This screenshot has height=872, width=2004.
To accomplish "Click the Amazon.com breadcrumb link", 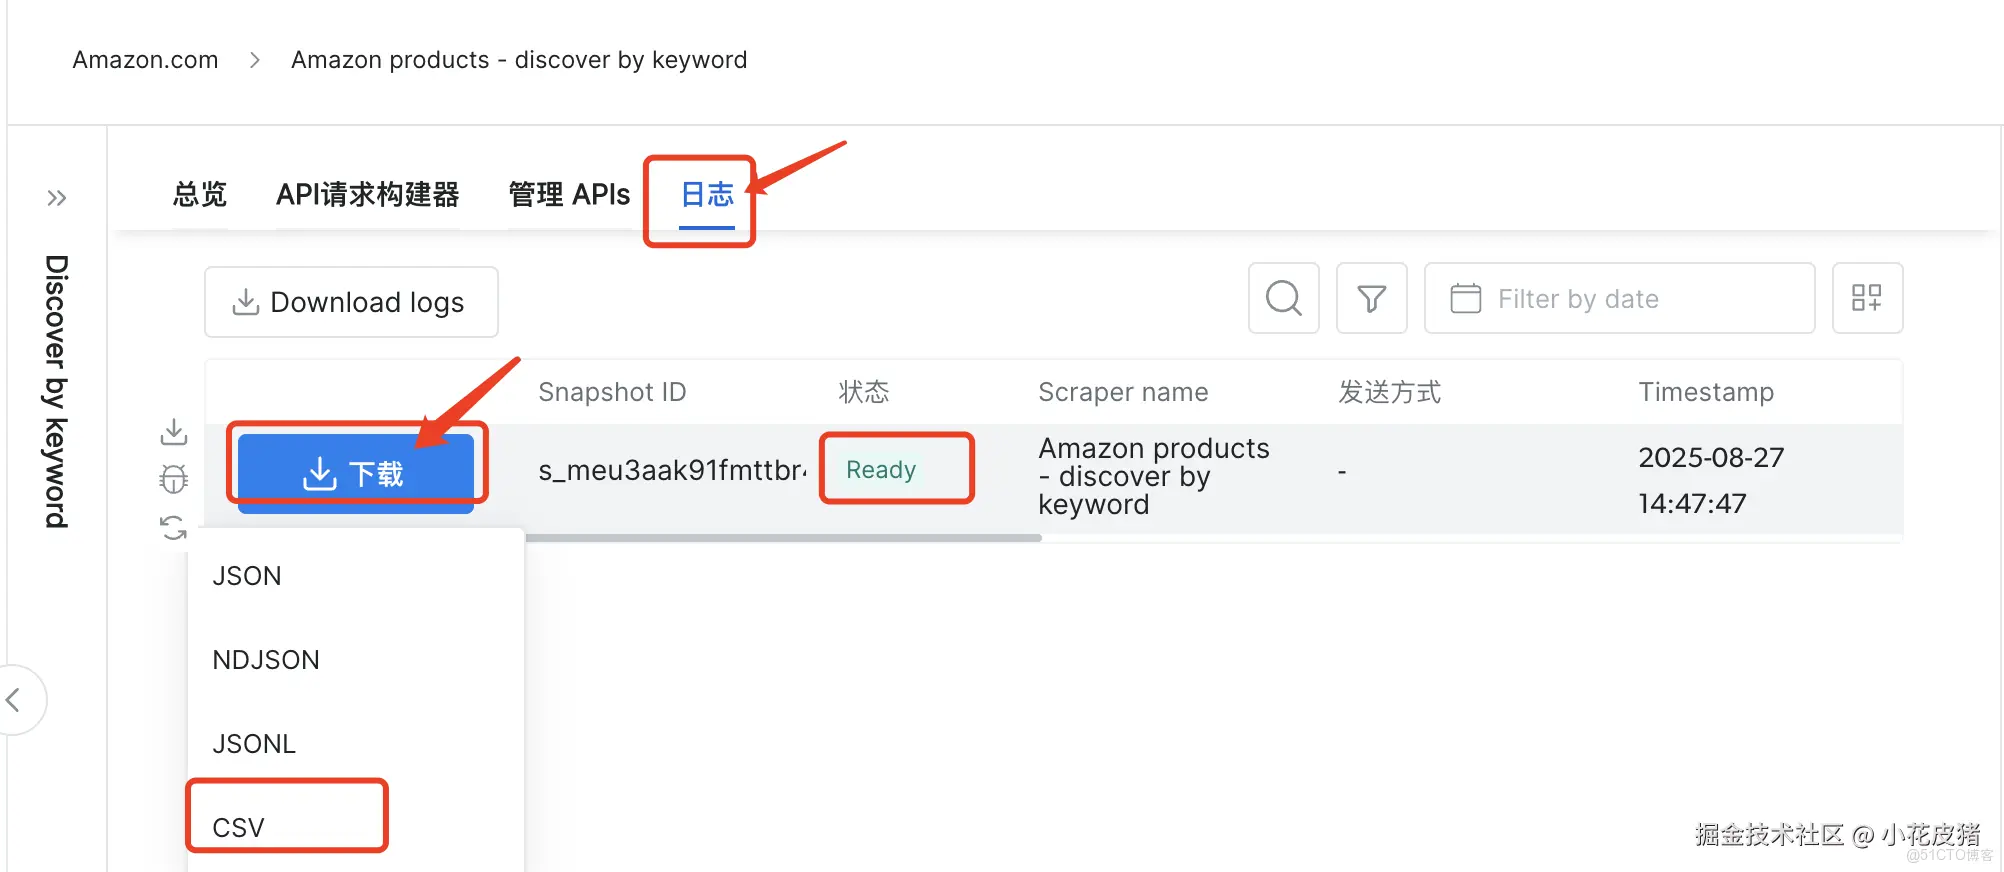I will click(x=145, y=60).
